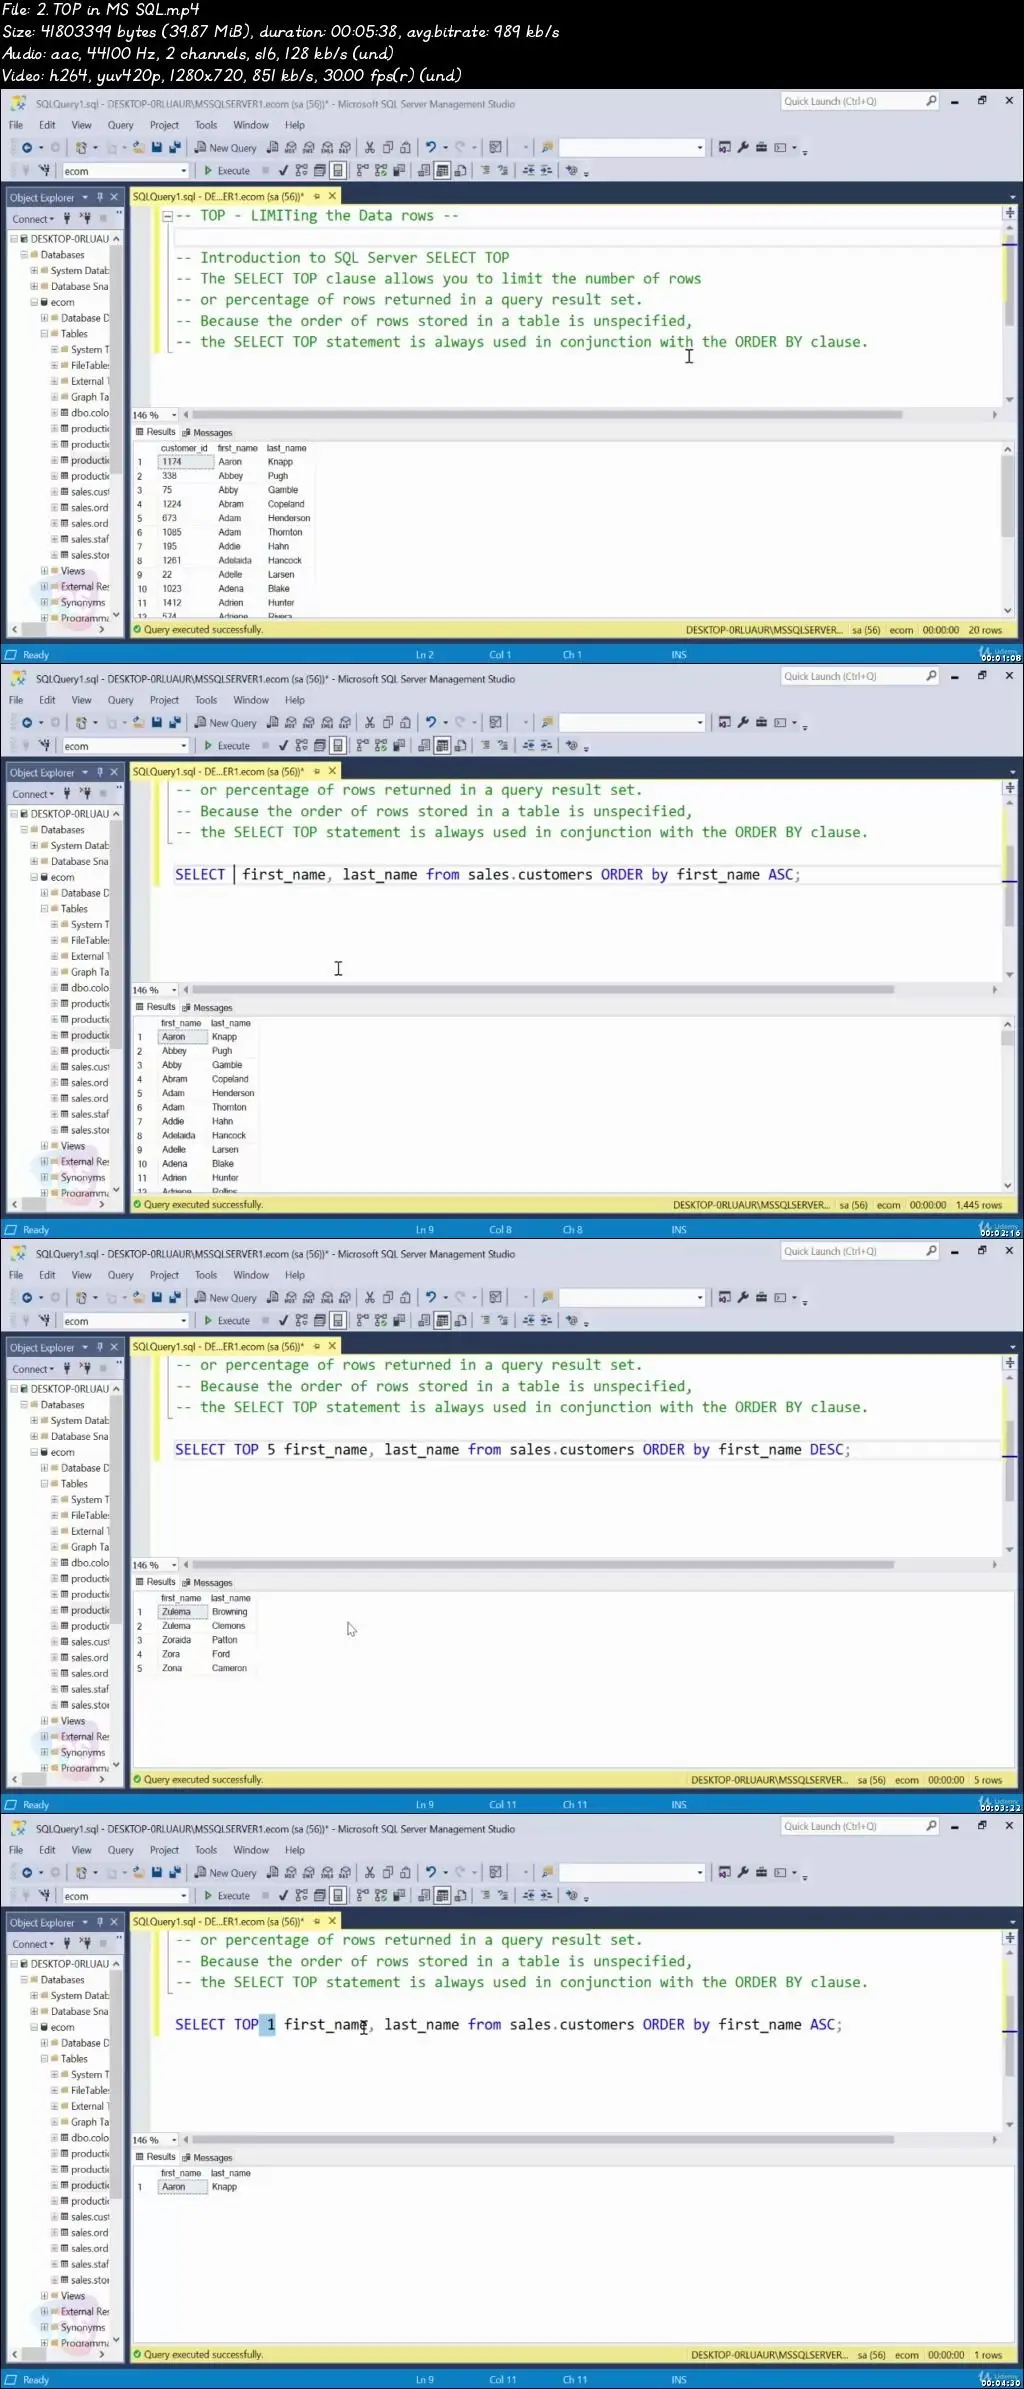The image size is (1024, 2389).
Task: Click New Query in the second frame
Action: (x=226, y=723)
